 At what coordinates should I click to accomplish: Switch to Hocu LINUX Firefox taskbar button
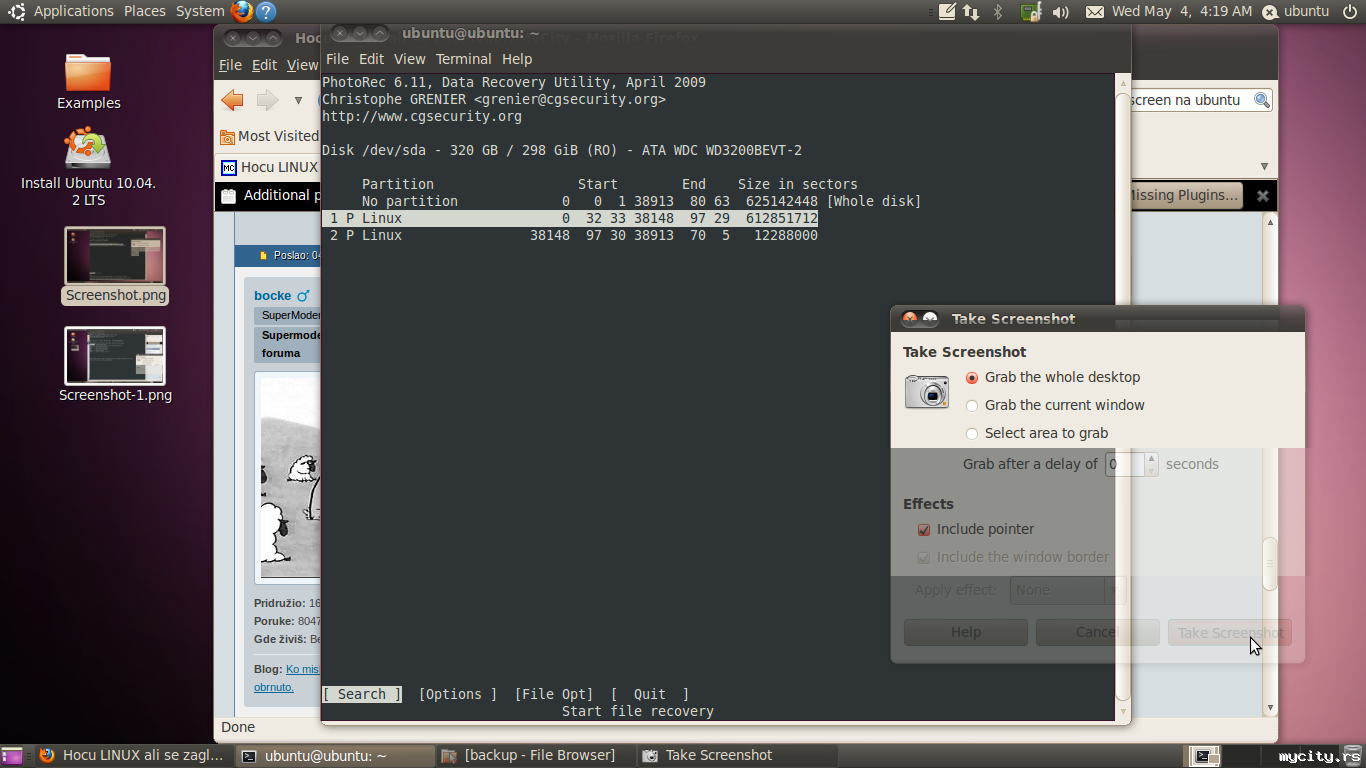point(134,756)
